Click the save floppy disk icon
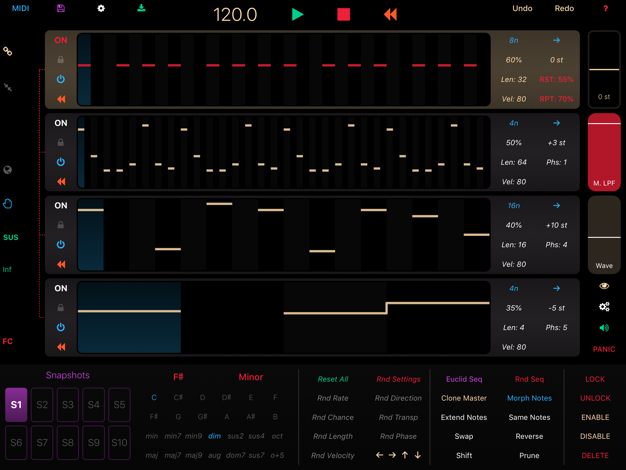 (61, 9)
